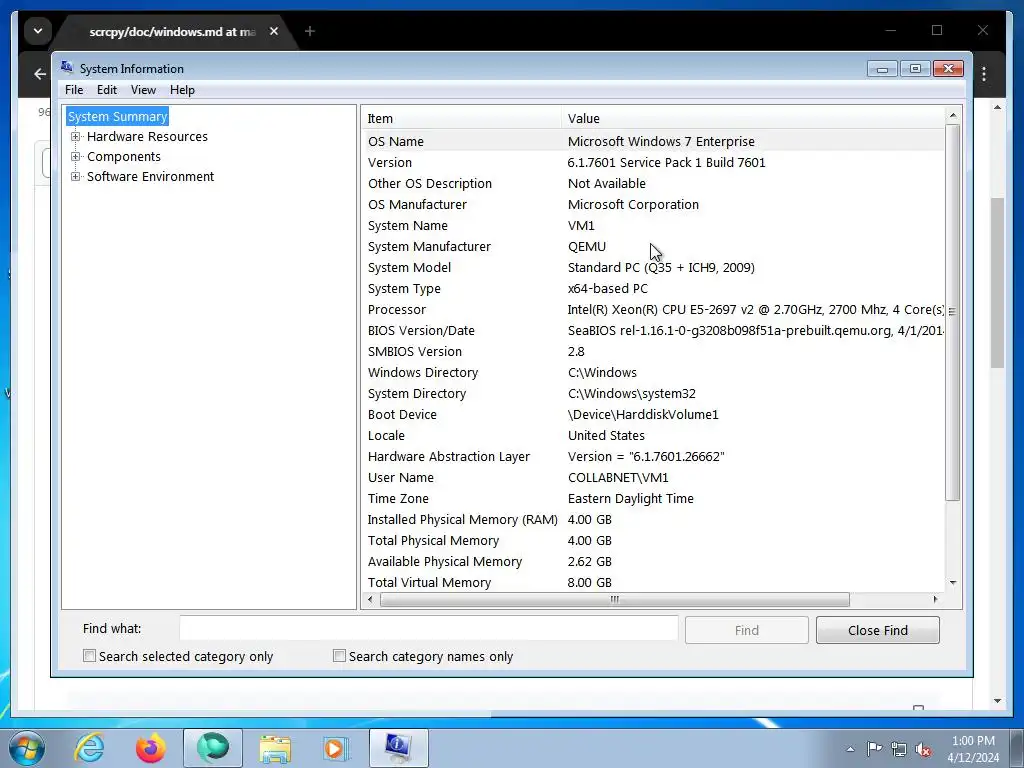Show hidden tray icons arrow
The image size is (1024, 768).
[850, 749]
